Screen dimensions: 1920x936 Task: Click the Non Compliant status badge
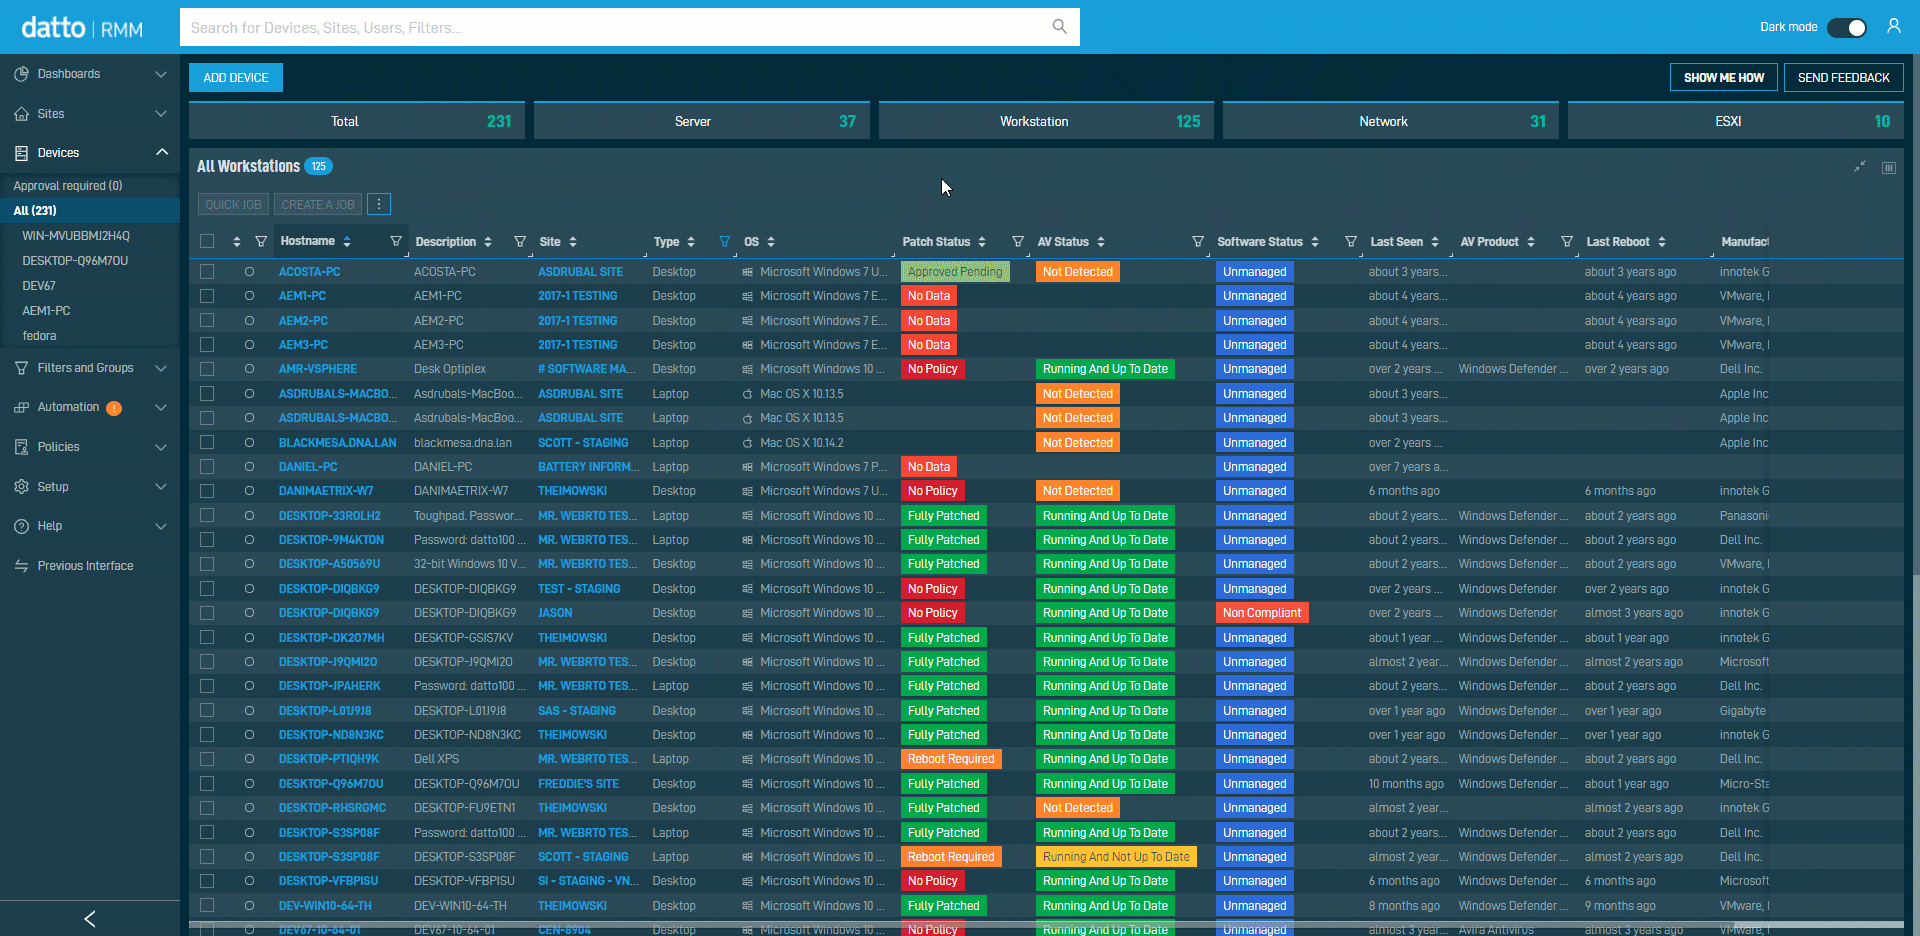point(1262,613)
